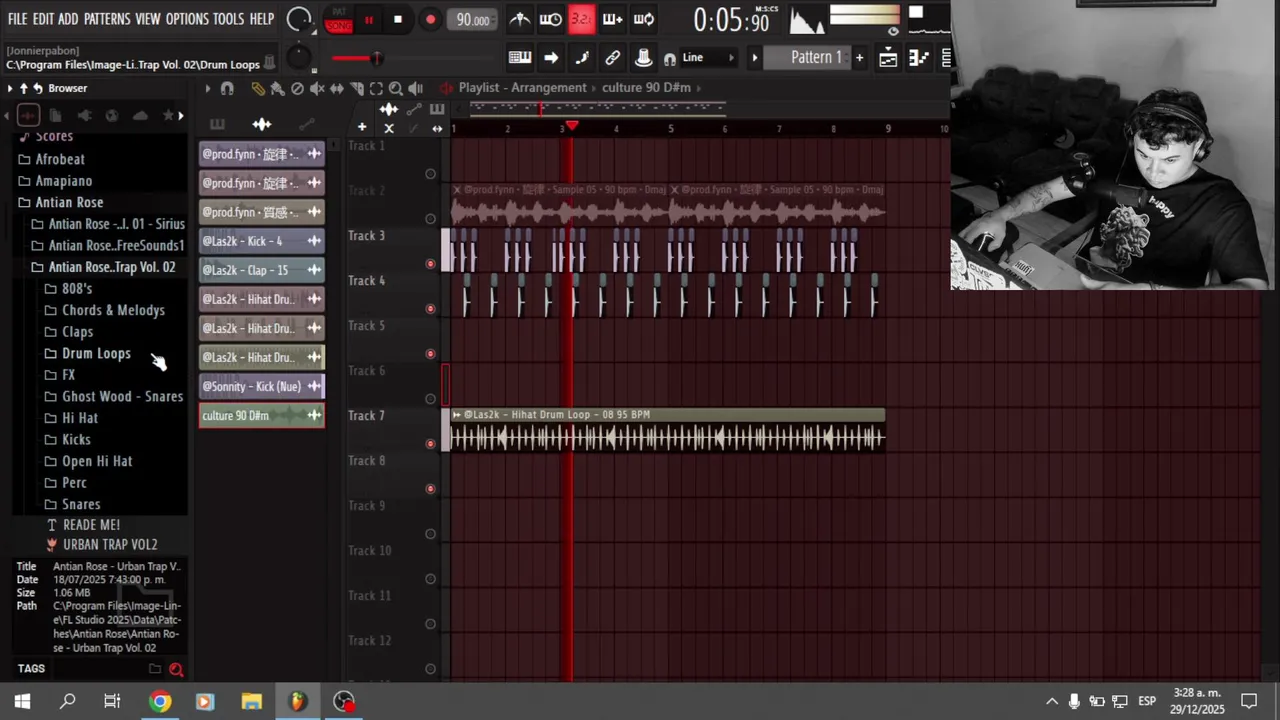Viewport: 1280px width, 720px height.
Task: Add a new pattern with the plus button
Action: [859, 58]
